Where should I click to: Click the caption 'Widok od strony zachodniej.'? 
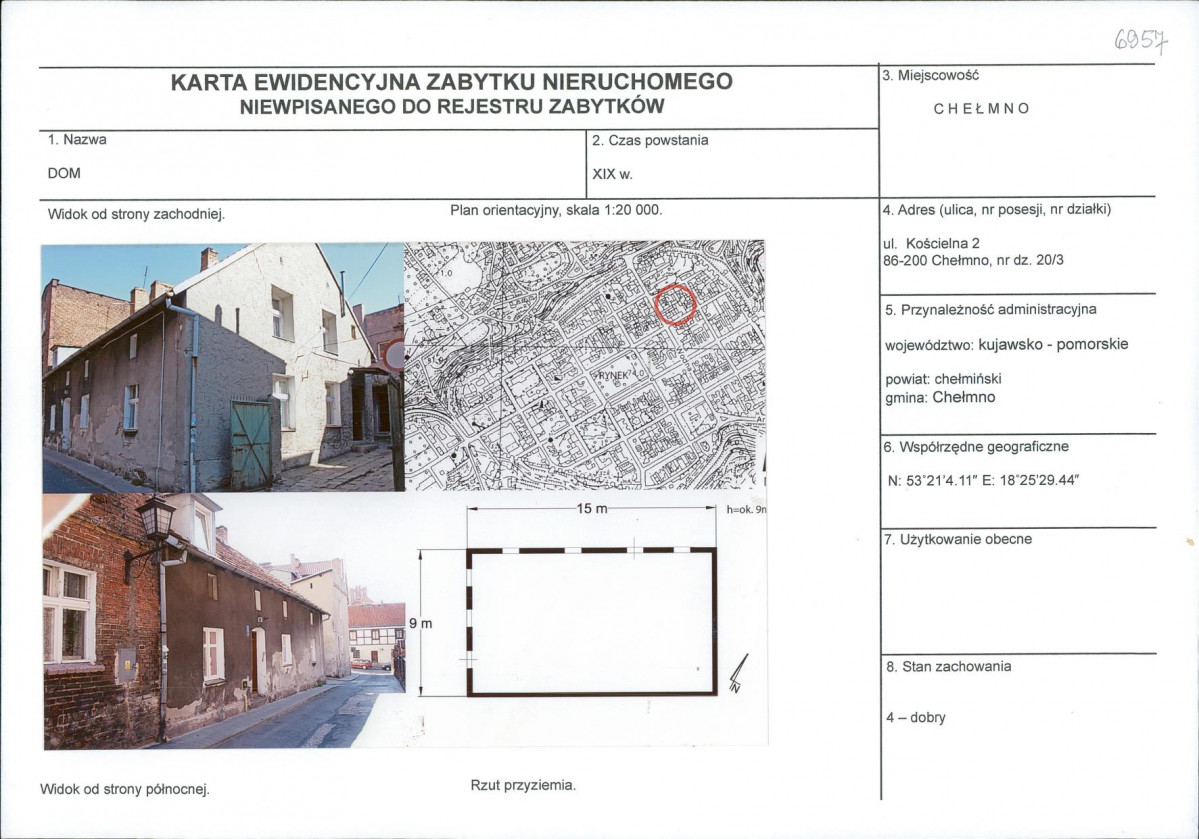point(136,214)
